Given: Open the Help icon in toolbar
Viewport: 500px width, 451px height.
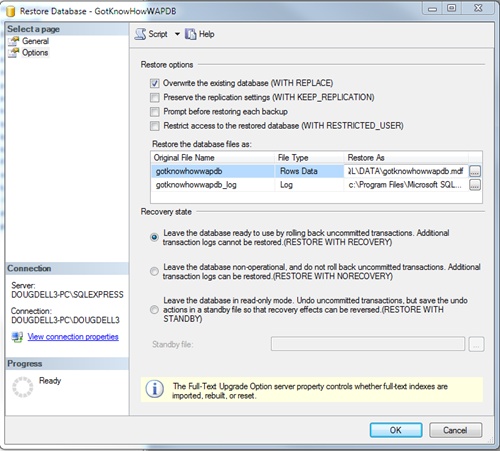Looking at the screenshot, I should [190, 34].
